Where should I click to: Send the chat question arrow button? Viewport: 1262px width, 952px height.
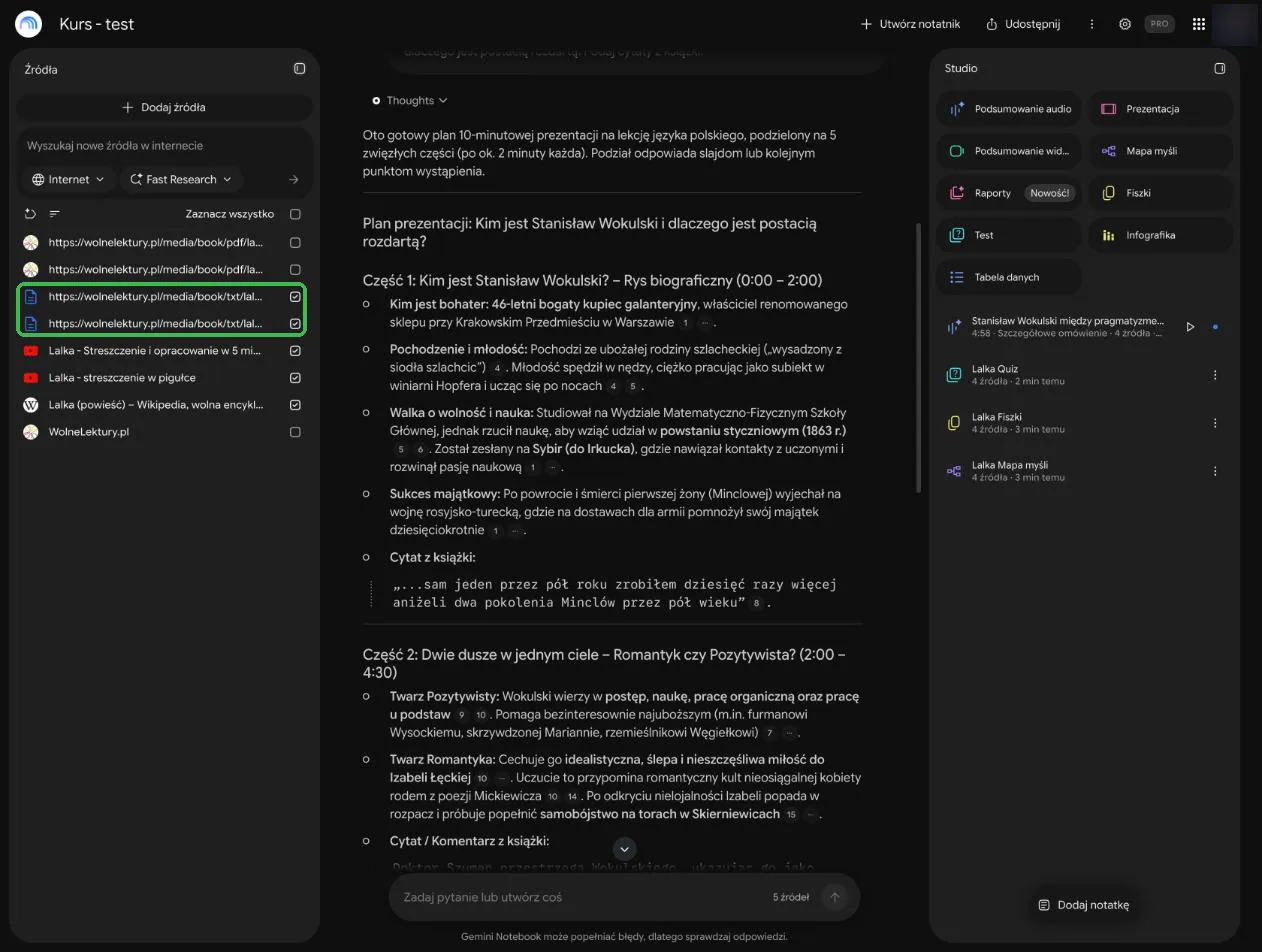pyautogui.click(x=834, y=897)
